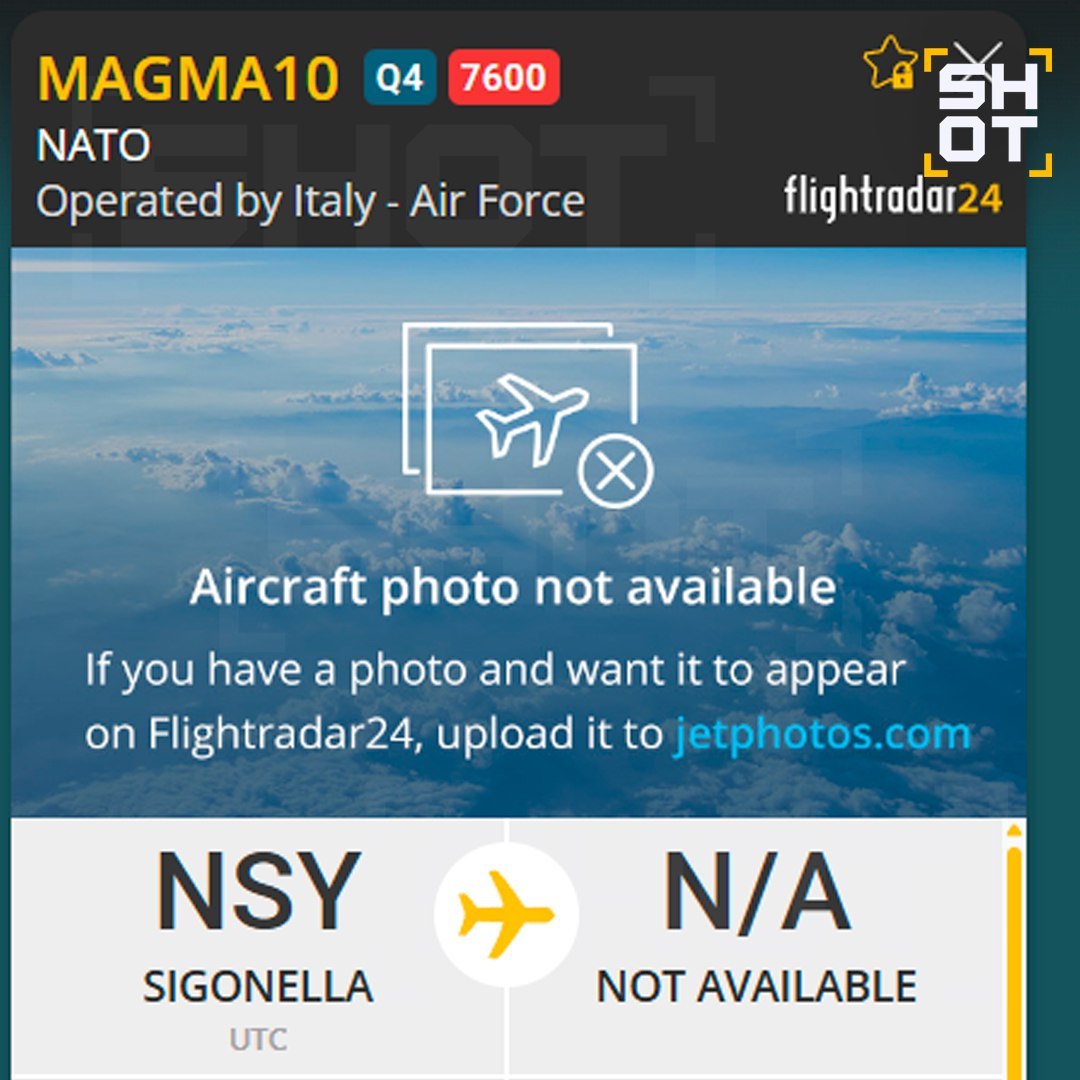Click the yellow scrollbar thumb
The image size is (1080, 1080).
[1014, 964]
